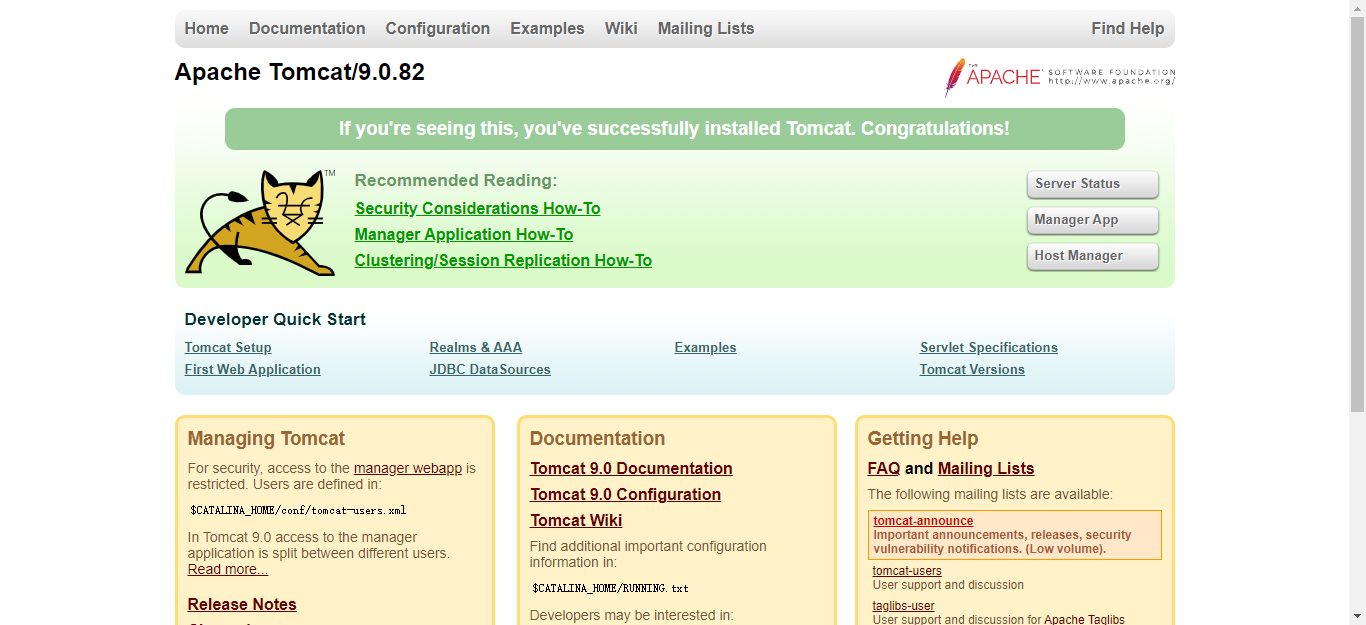Click the Apache Software Foundation logo

click(x=1060, y=77)
